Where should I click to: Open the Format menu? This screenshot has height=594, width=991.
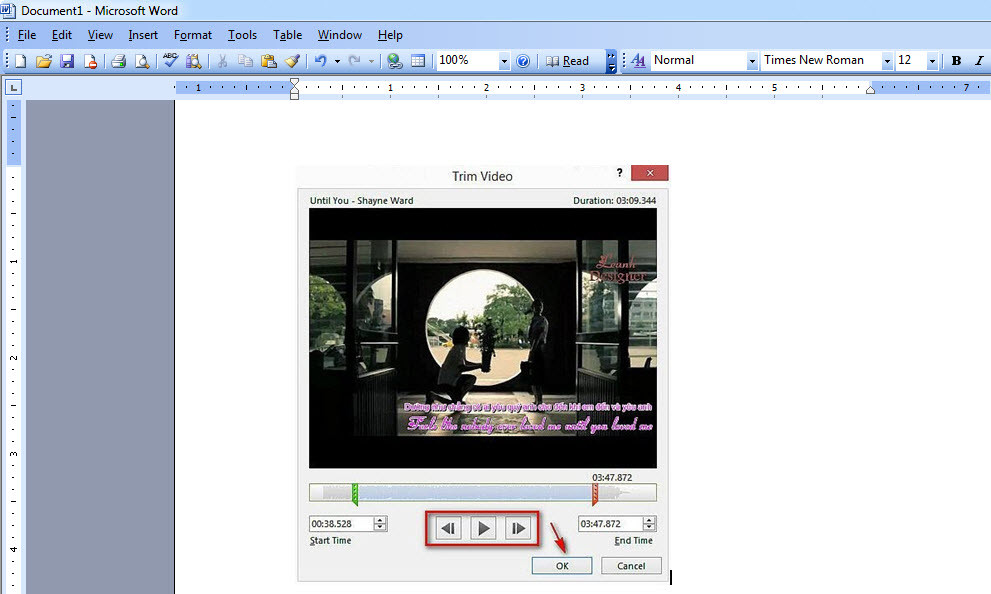click(x=193, y=35)
